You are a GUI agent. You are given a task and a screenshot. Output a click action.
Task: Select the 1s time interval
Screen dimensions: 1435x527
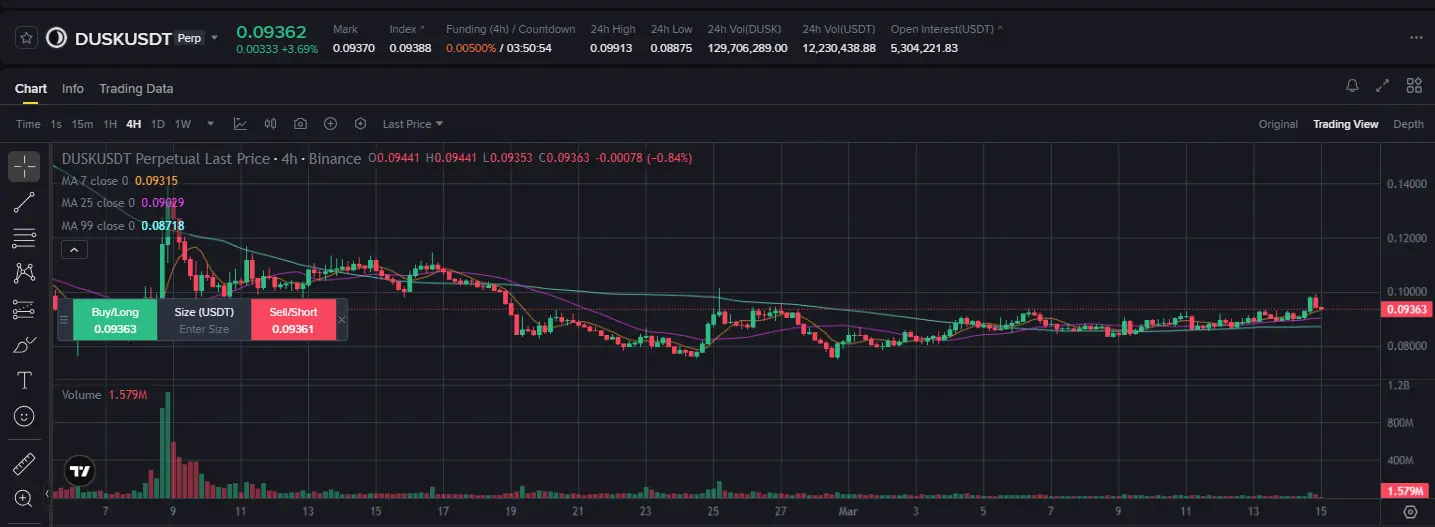pos(56,124)
